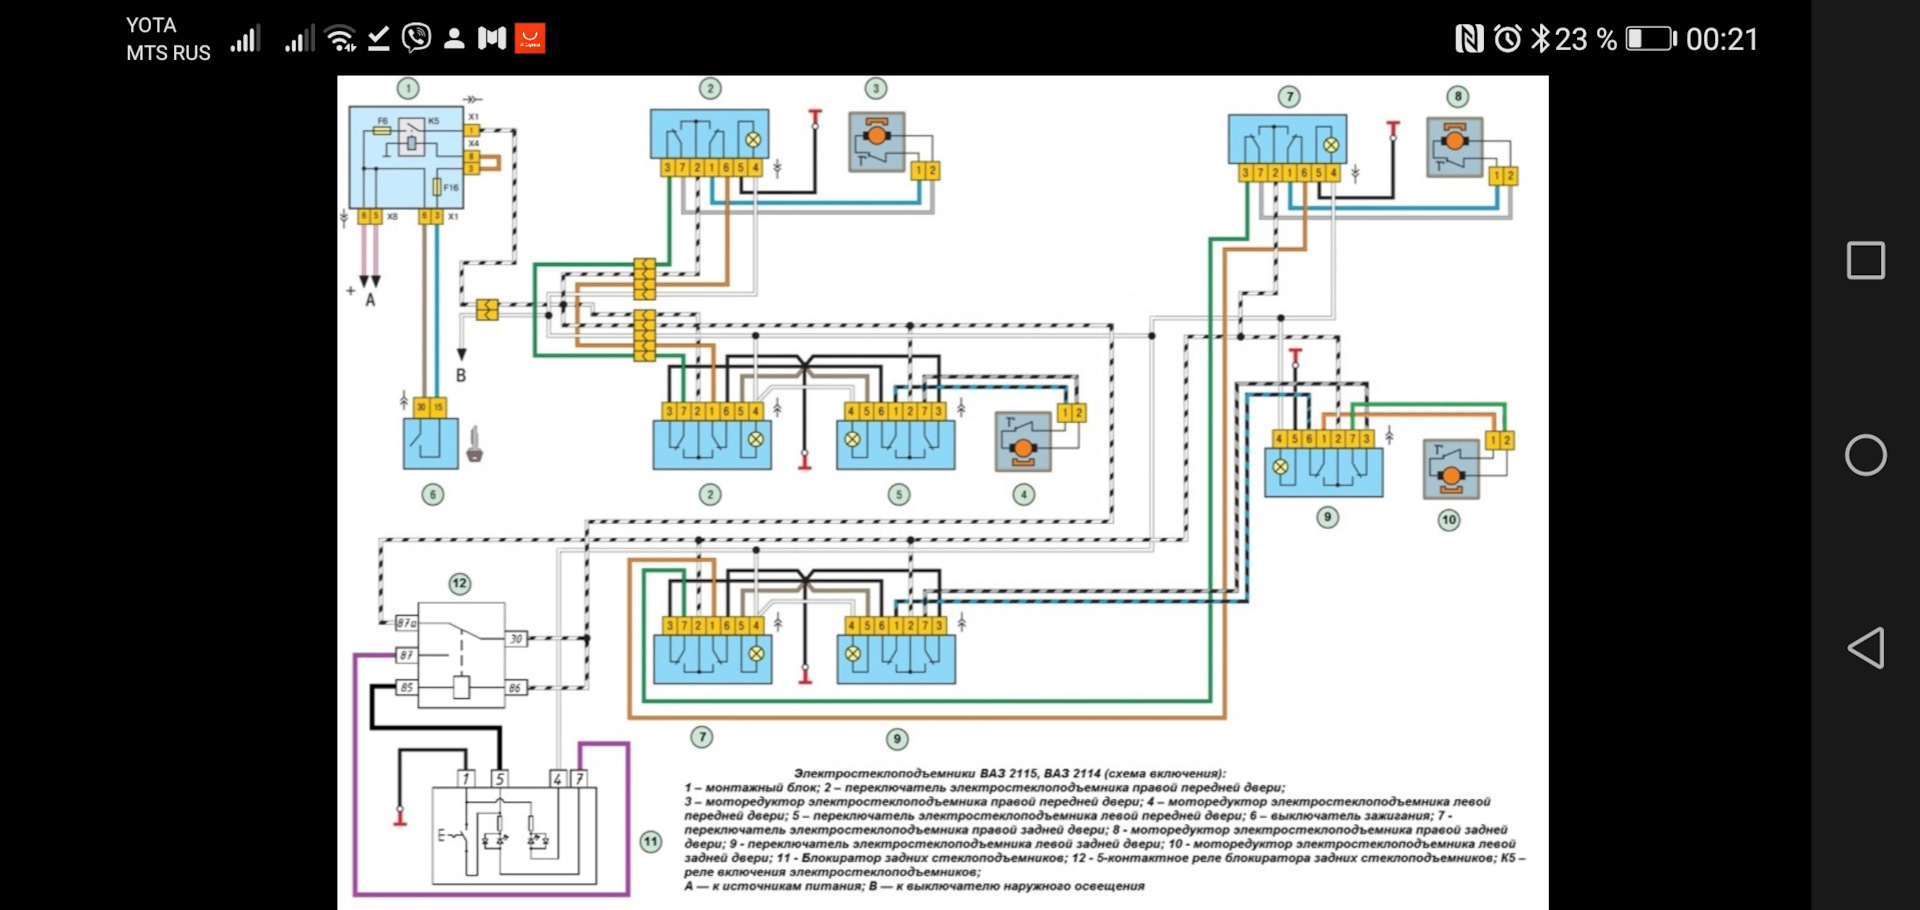Tap circled number 1 above mounting block
The width and height of the screenshot is (1920, 910).
408,89
